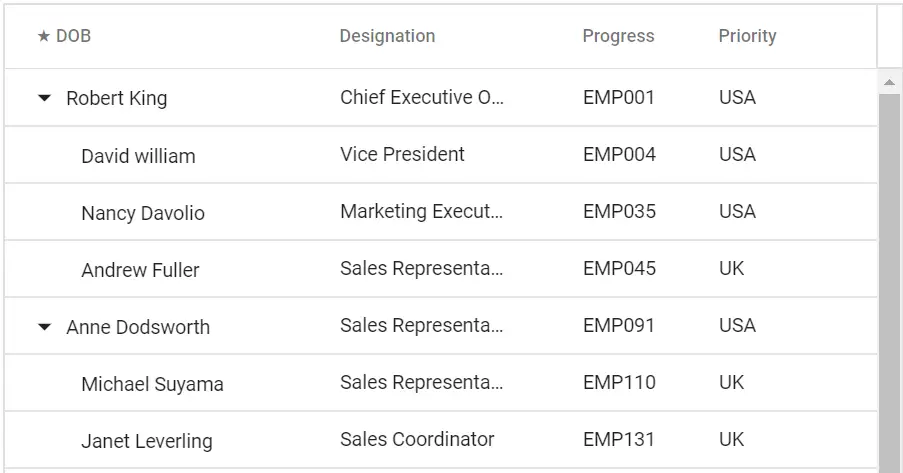Select the Nancy Davolio row
This screenshot has height=473, width=903.
point(143,213)
